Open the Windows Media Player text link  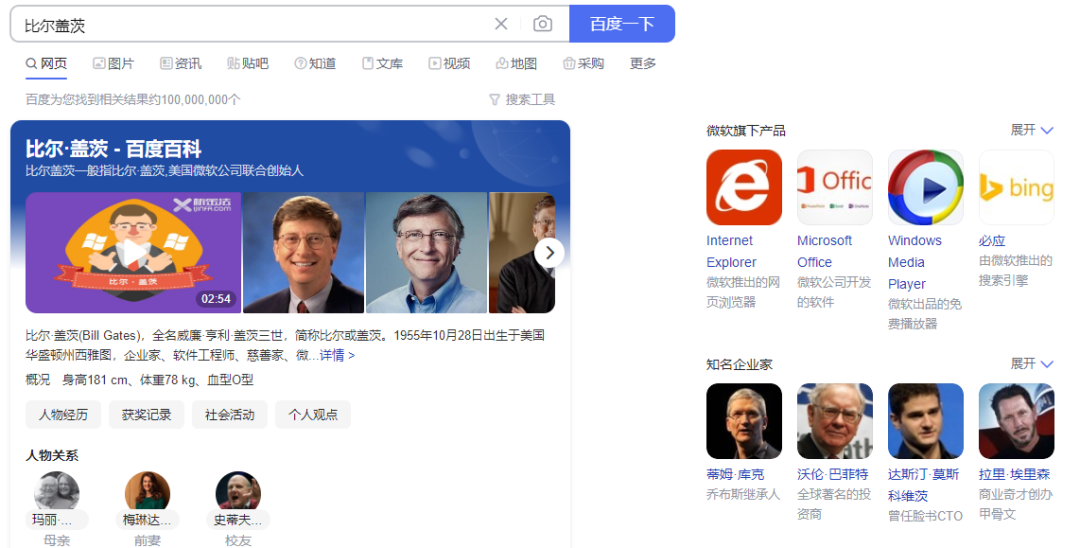point(915,262)
